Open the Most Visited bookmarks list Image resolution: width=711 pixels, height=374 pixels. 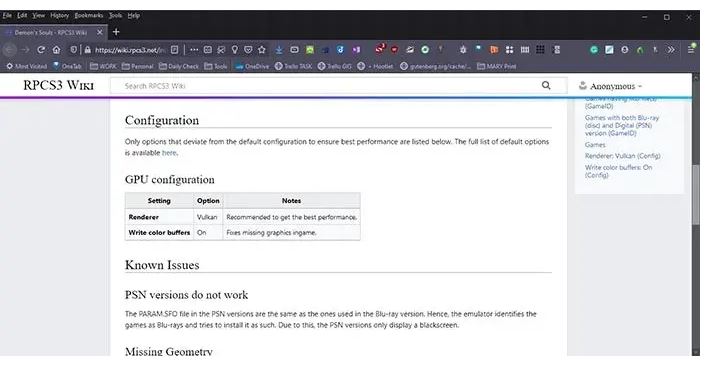pos(26,66)
